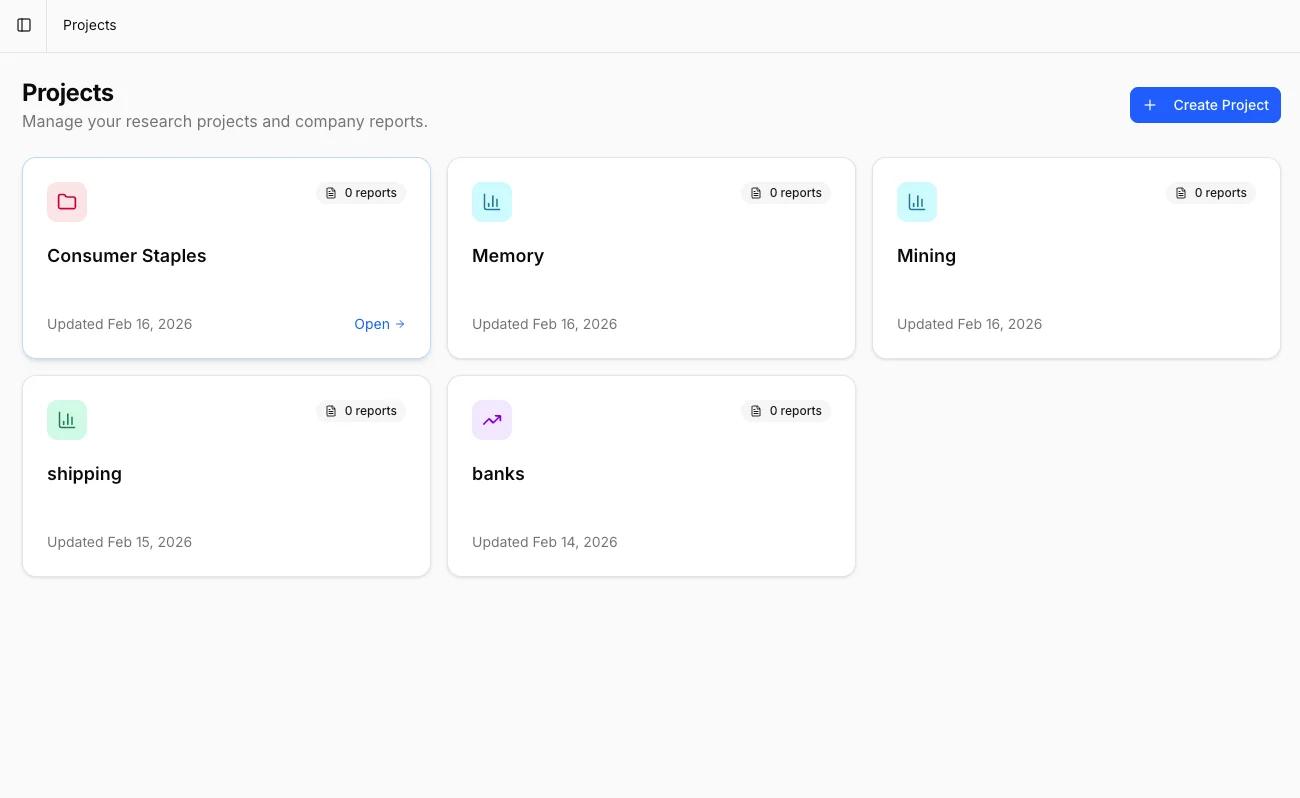Click the Memory project title

[x=507, y=255]
